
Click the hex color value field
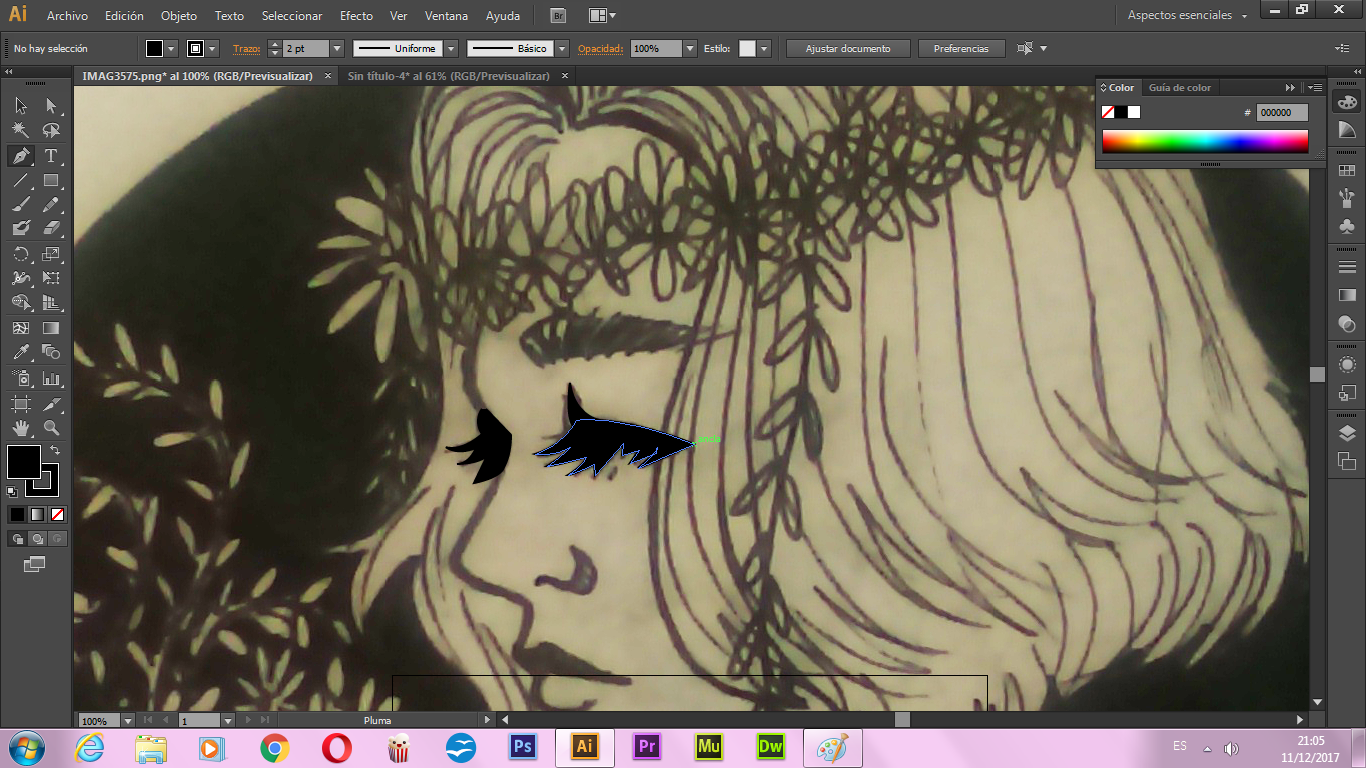tap(1282, 113)
